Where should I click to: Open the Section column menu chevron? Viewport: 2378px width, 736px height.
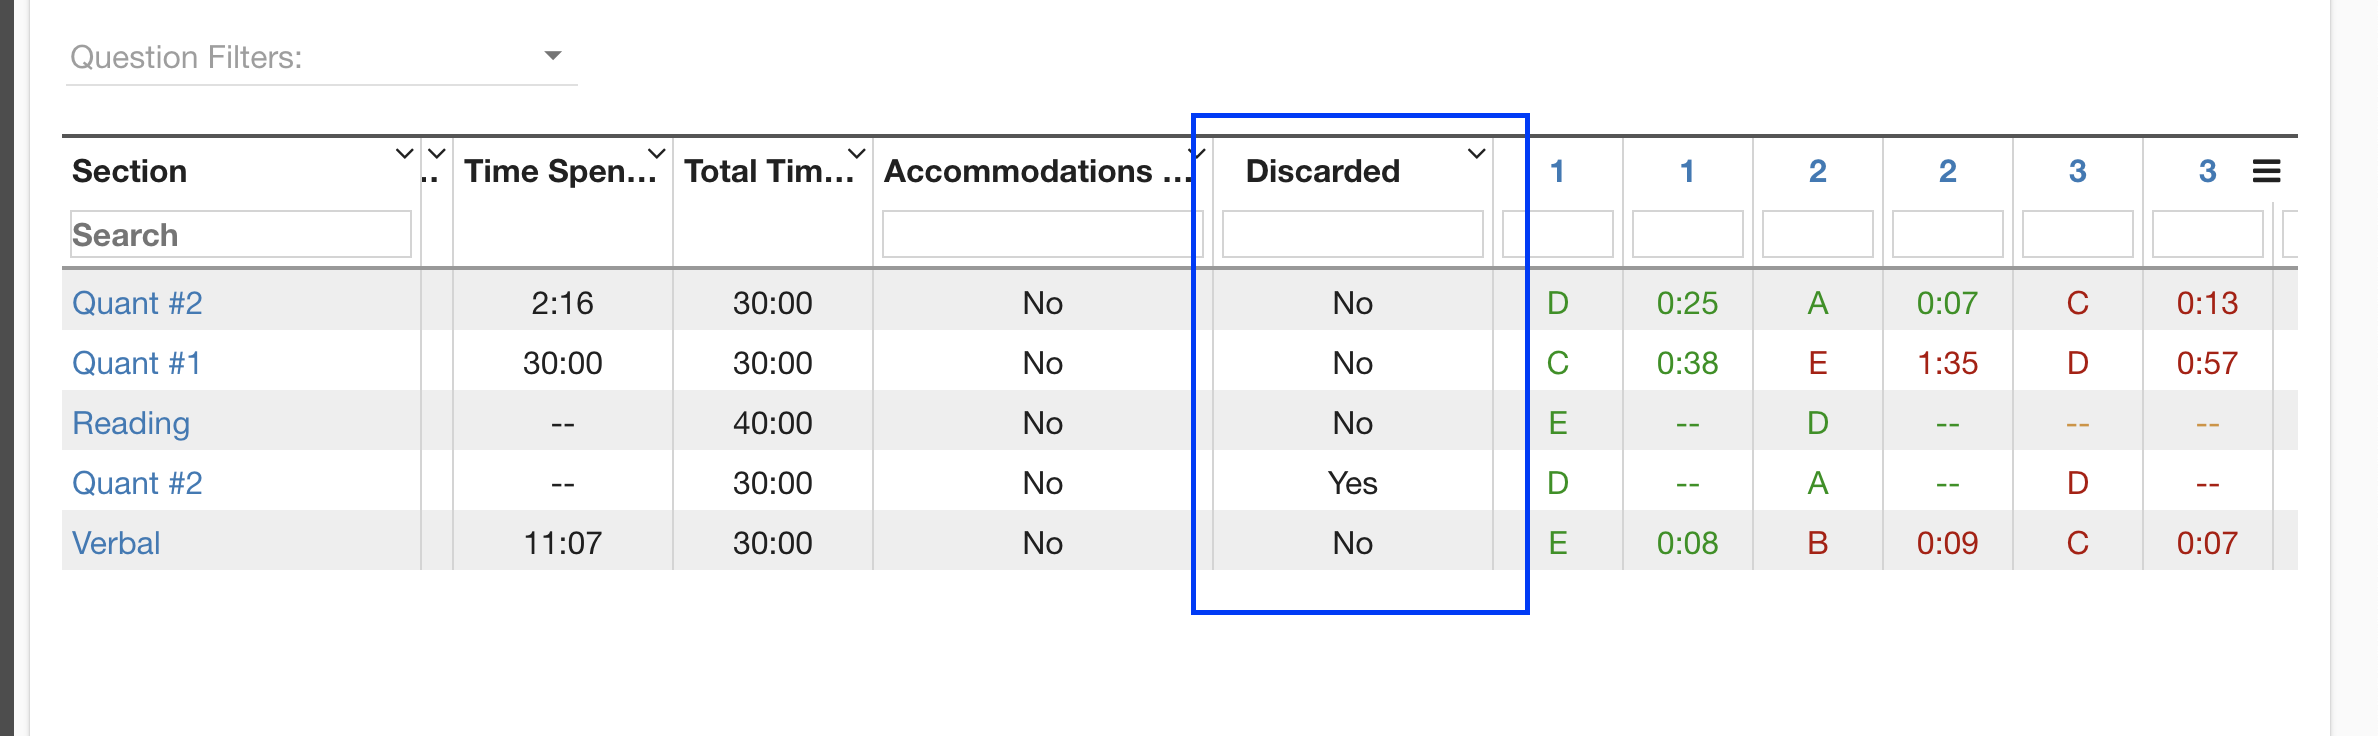(404, 153)
